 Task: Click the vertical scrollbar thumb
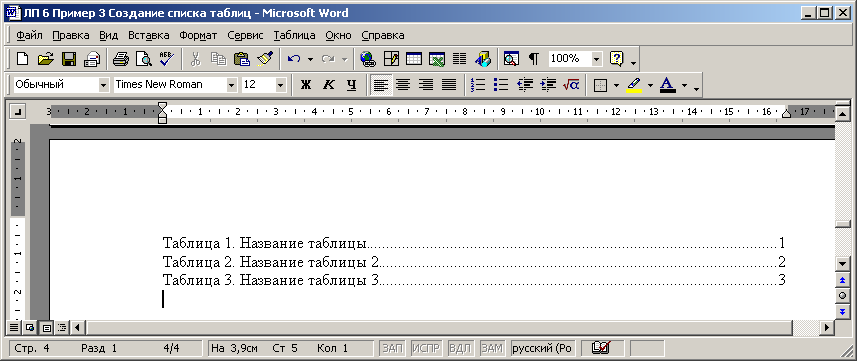tap(842, 224)
